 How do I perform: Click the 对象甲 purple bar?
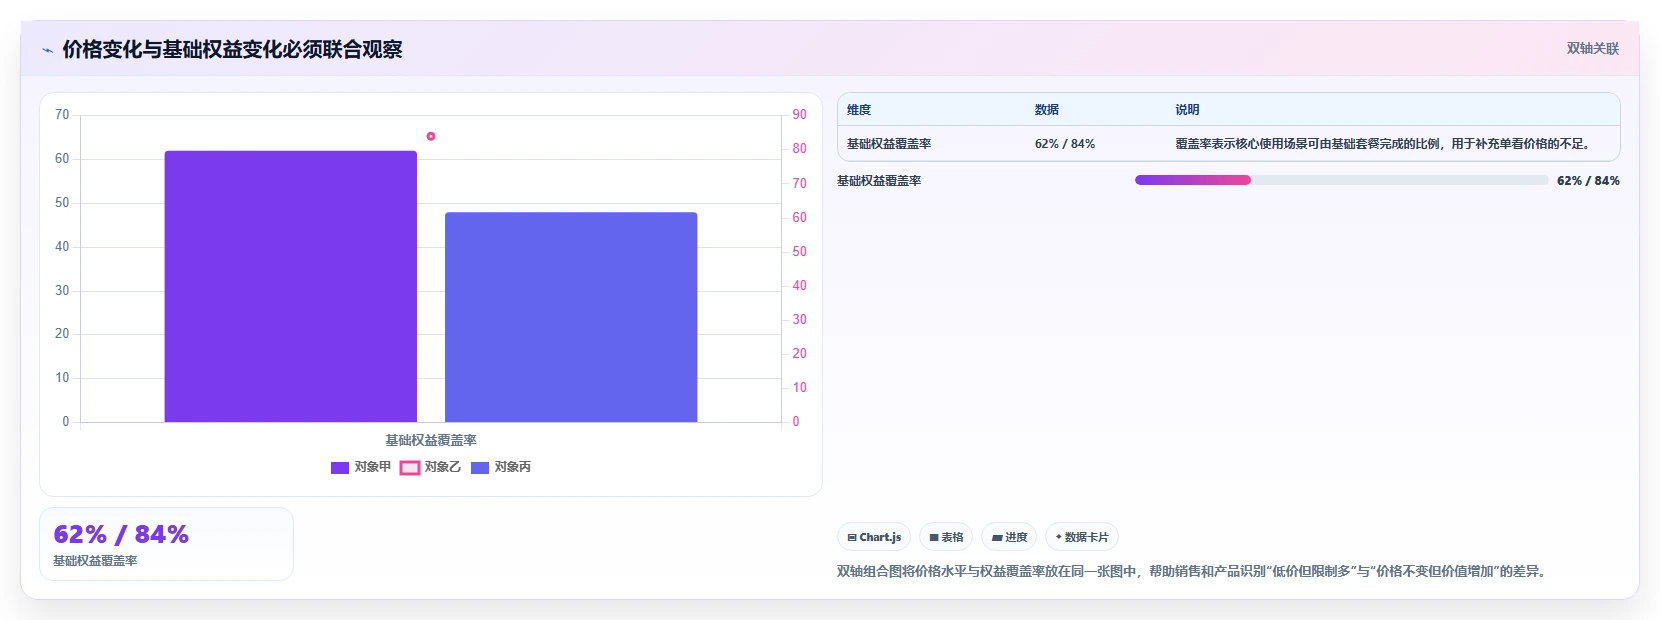291,286
